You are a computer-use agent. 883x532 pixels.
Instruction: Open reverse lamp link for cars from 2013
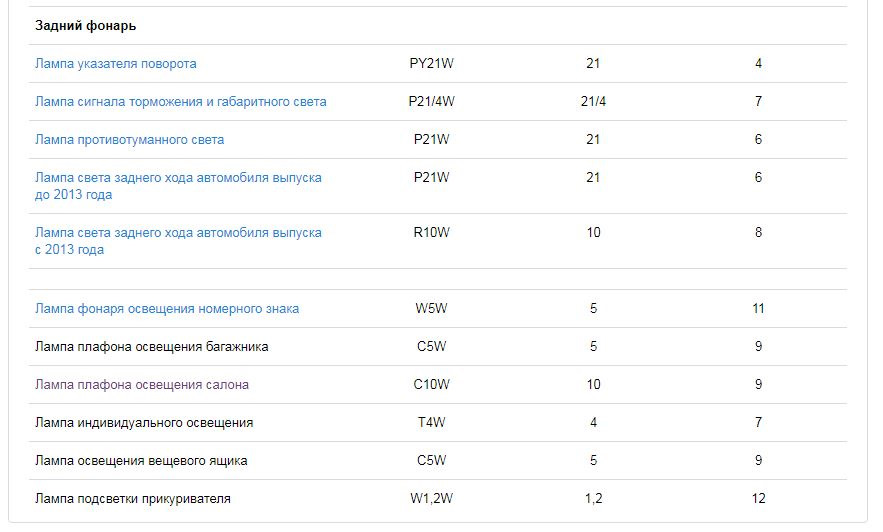(x=178, y=232)
